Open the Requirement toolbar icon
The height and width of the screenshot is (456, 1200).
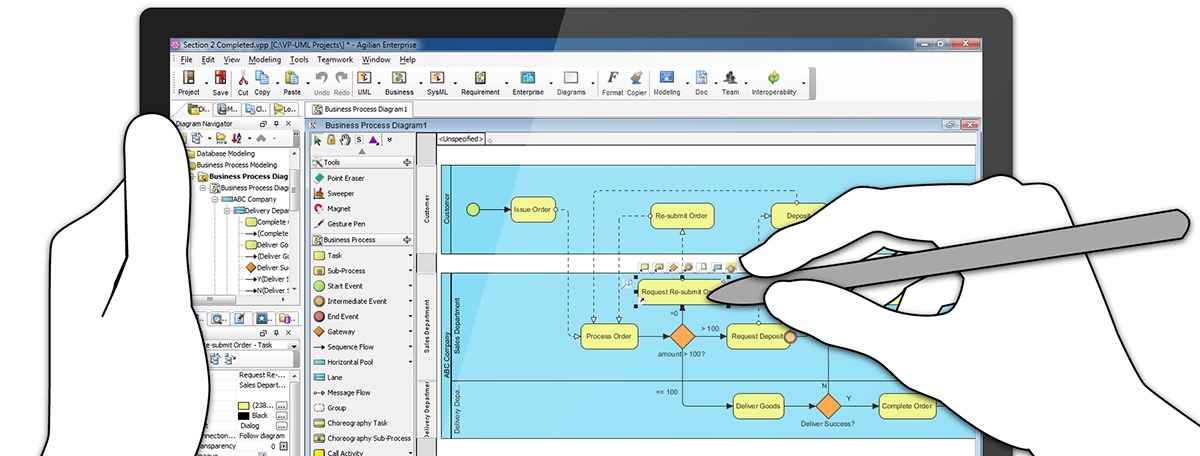click(480, 82)
